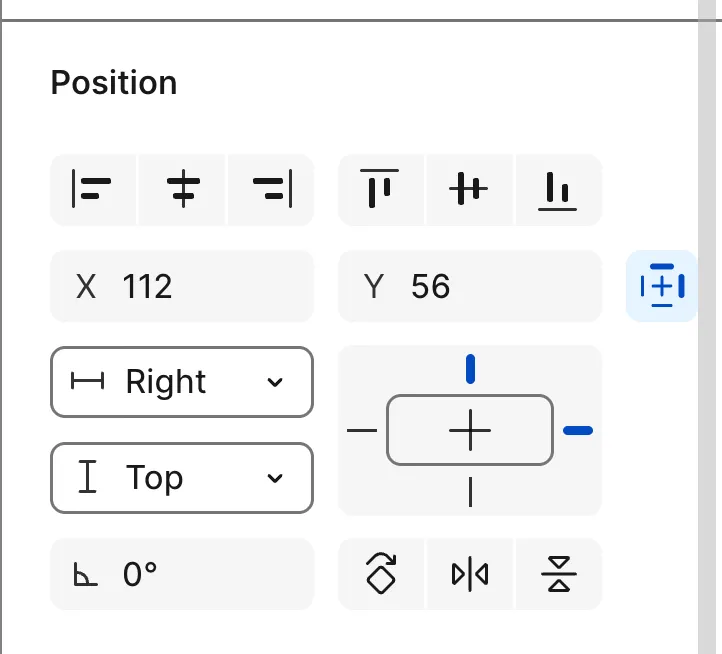The image size is (722, 654).
Task: Toggle top constraint bar in constraint widget
Action: point(470,369)
